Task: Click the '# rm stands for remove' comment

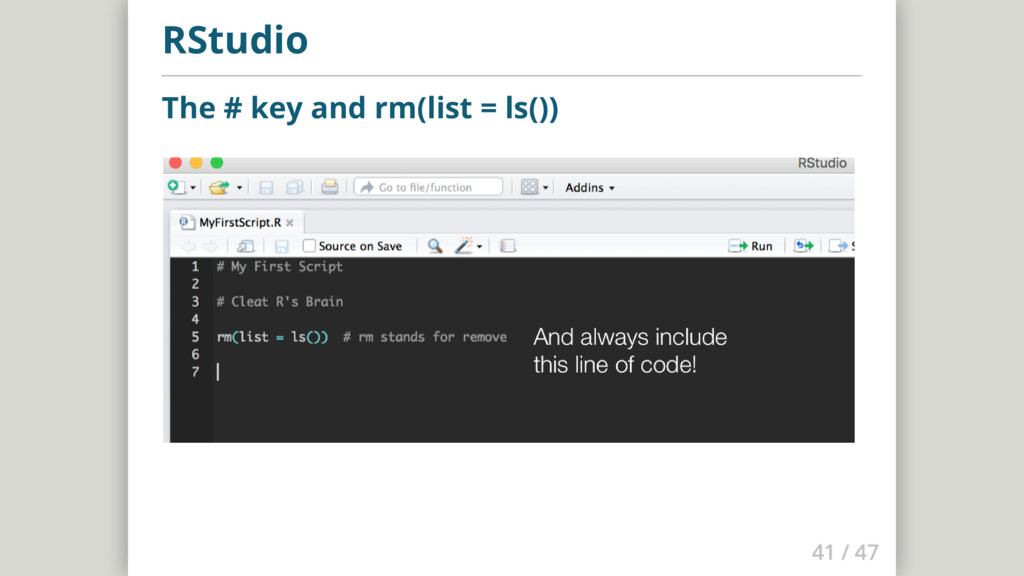Action: coord(424,337)
